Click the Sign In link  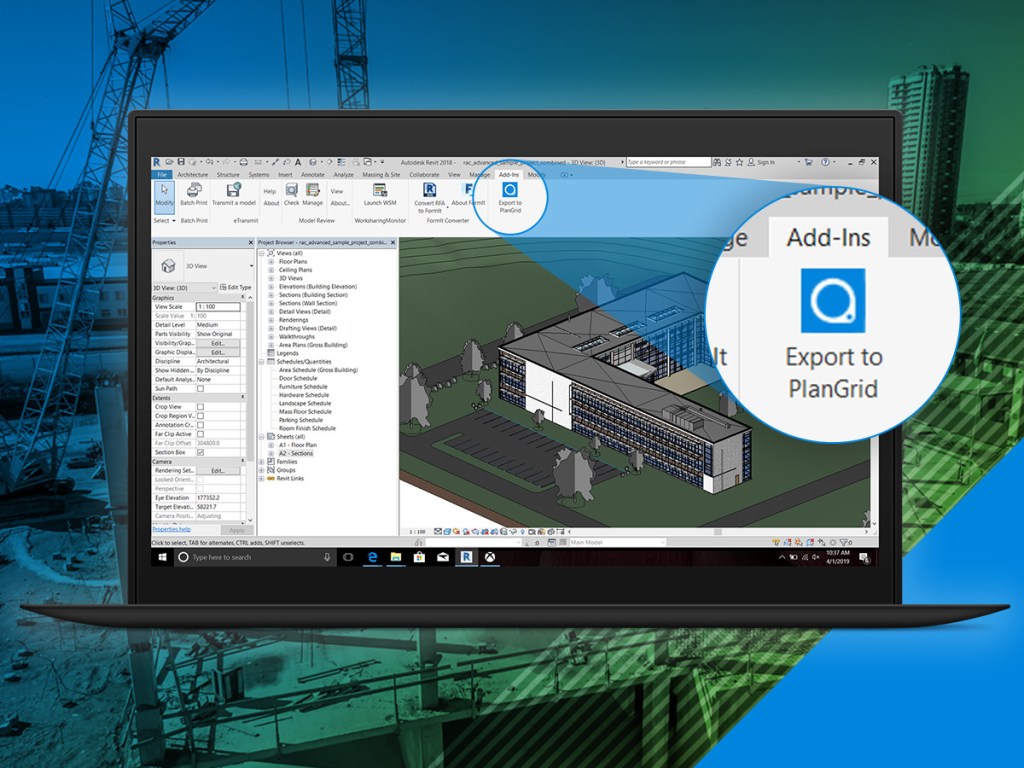pos(766,162)
